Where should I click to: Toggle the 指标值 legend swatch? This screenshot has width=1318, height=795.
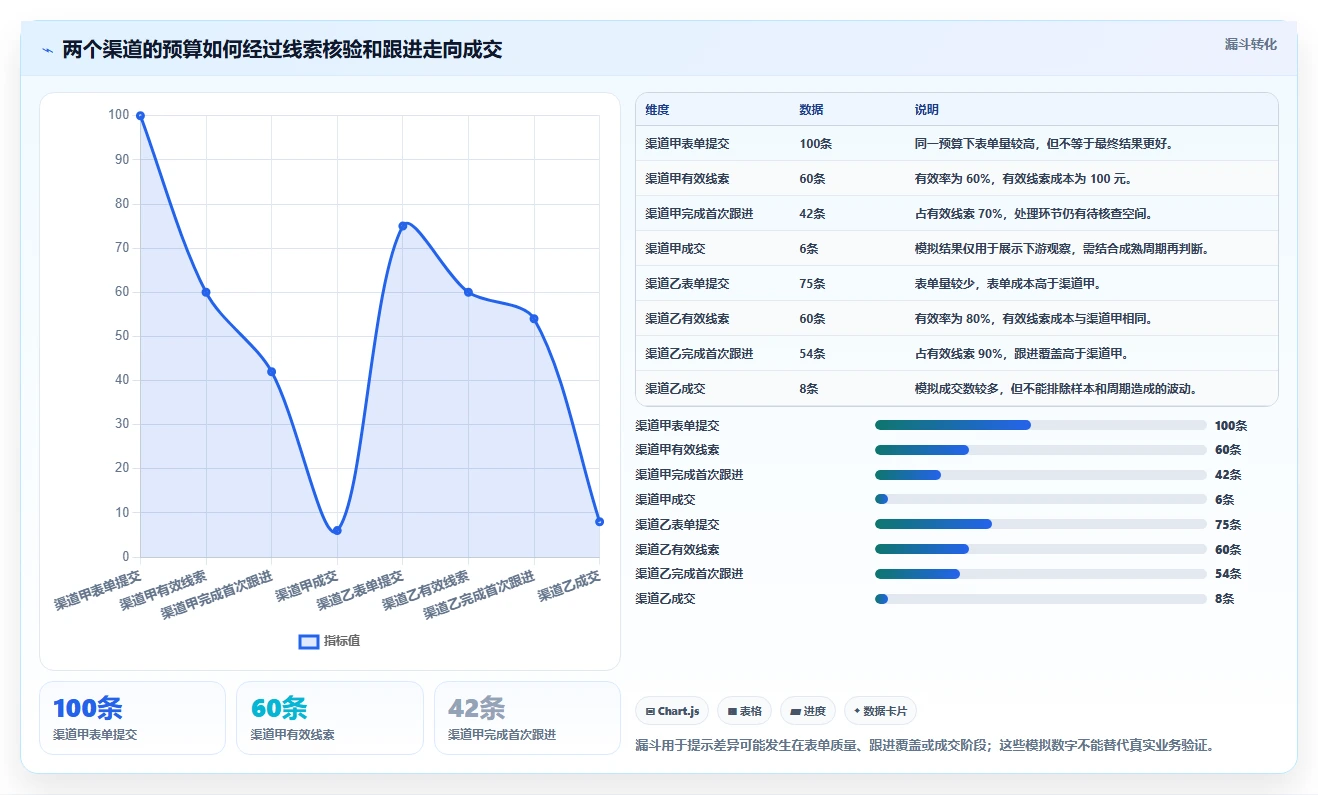tap(309, 641)
